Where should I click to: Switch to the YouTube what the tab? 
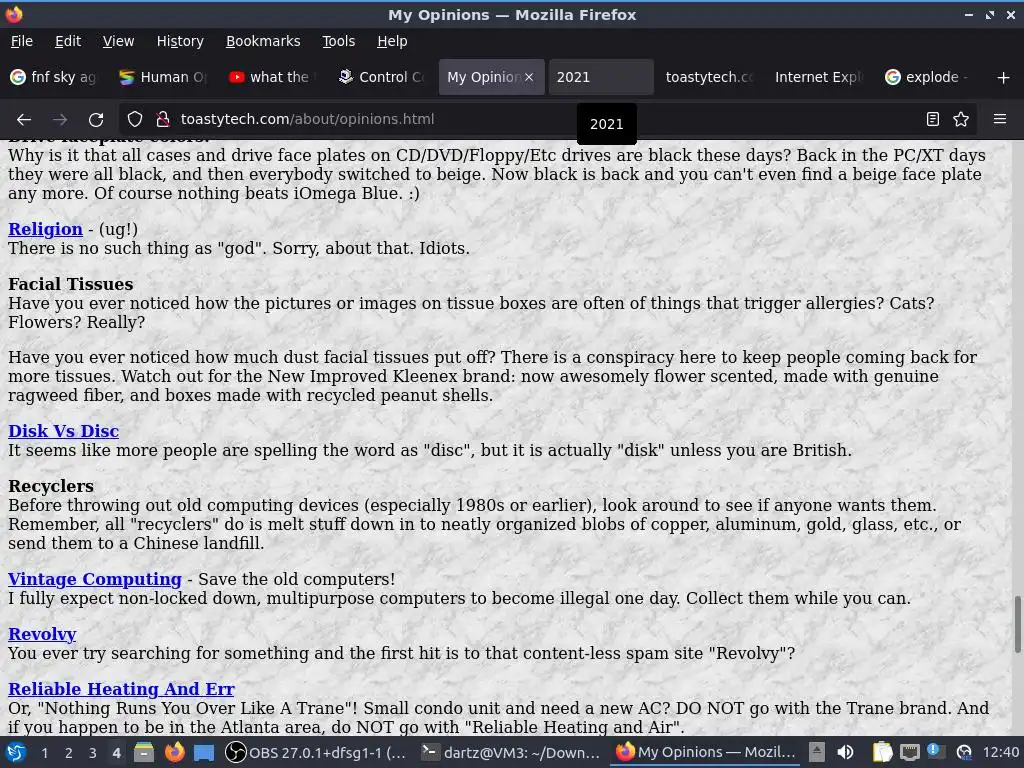[272, 77]
